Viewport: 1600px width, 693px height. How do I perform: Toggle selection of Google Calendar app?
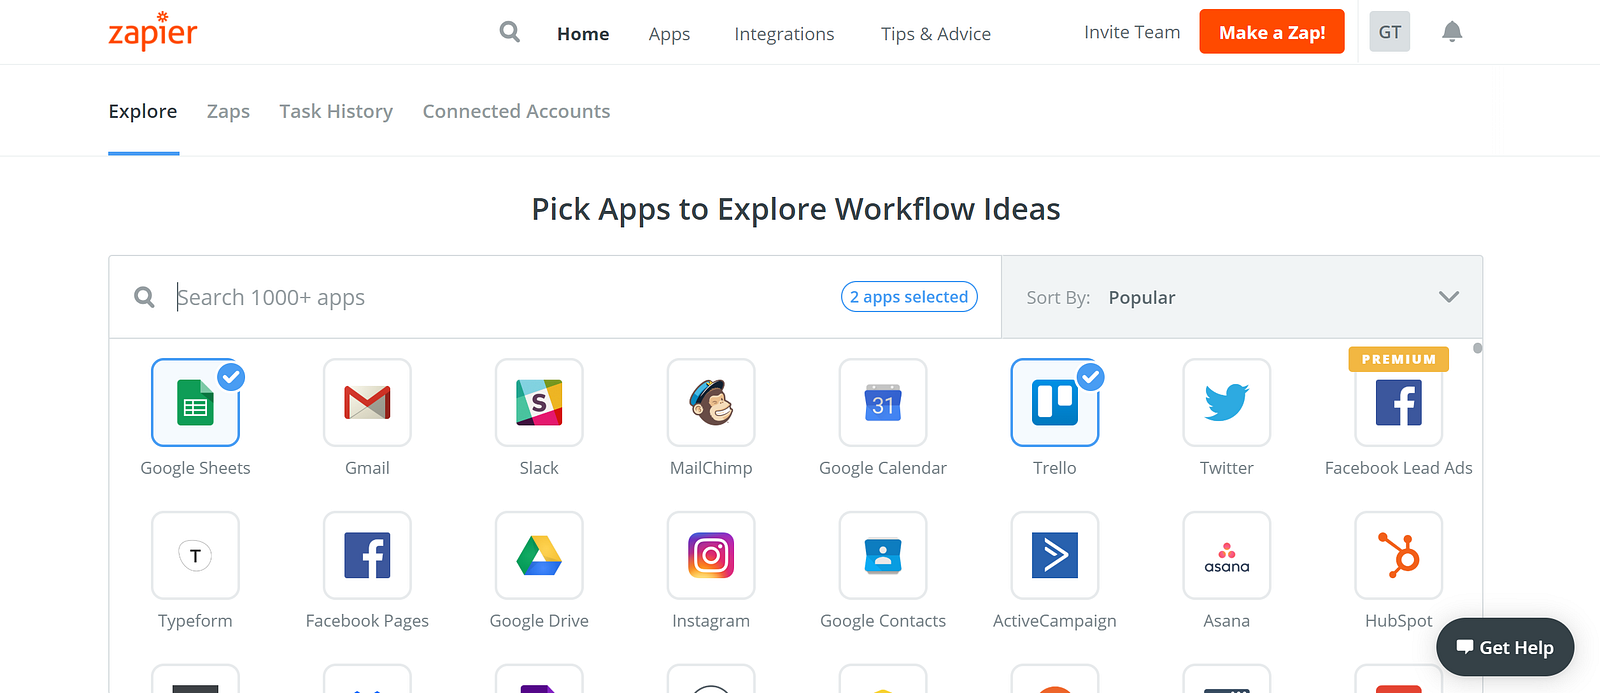click(x=883, y=402)
